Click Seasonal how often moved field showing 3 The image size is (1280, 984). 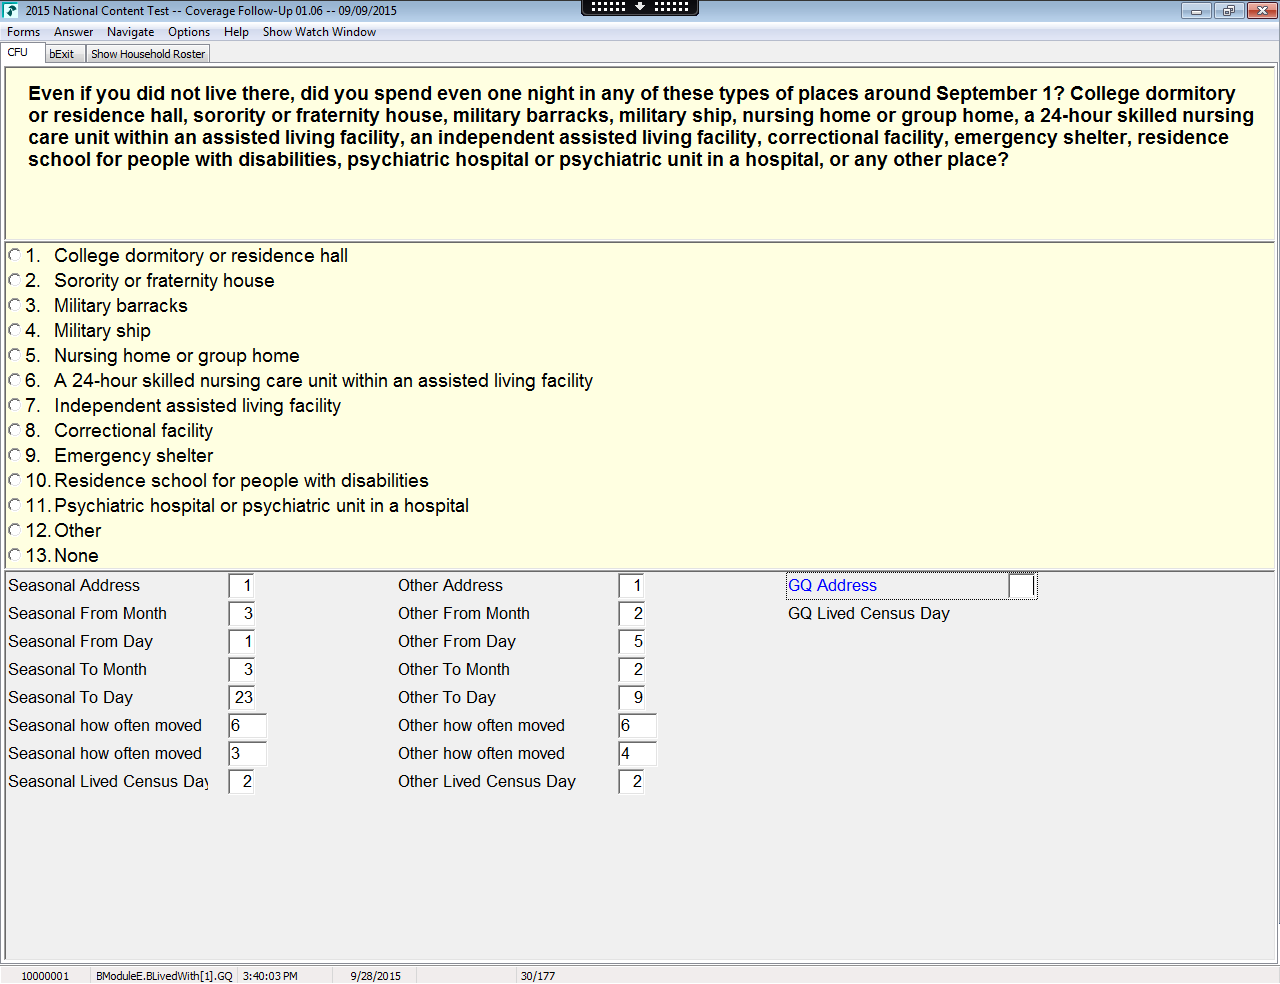click(248, 754)
